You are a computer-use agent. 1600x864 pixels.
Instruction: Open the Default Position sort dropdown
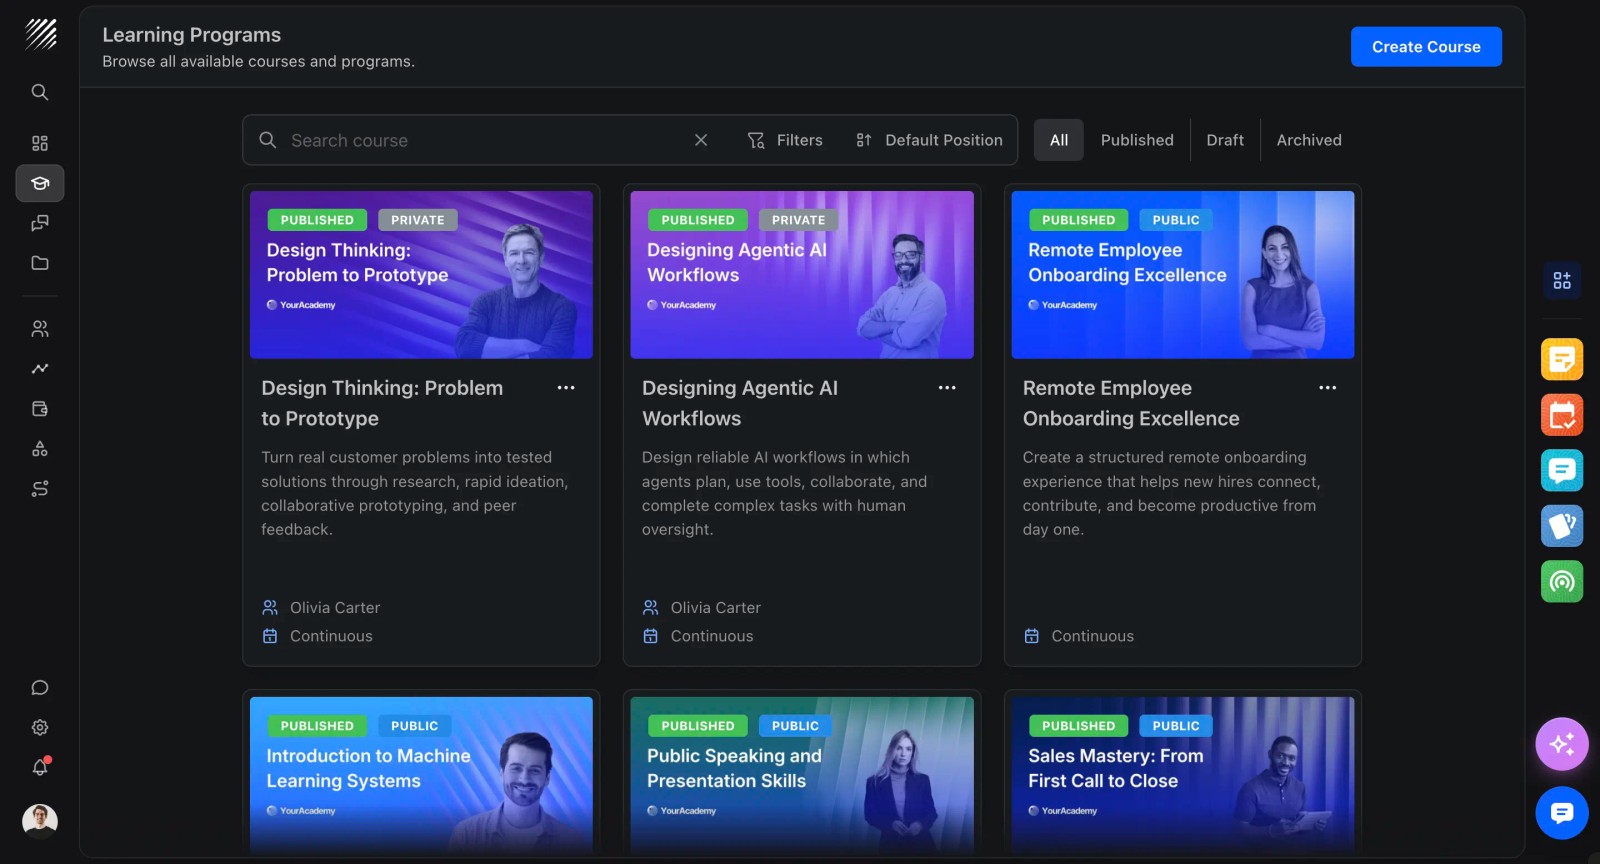point(929,140)
